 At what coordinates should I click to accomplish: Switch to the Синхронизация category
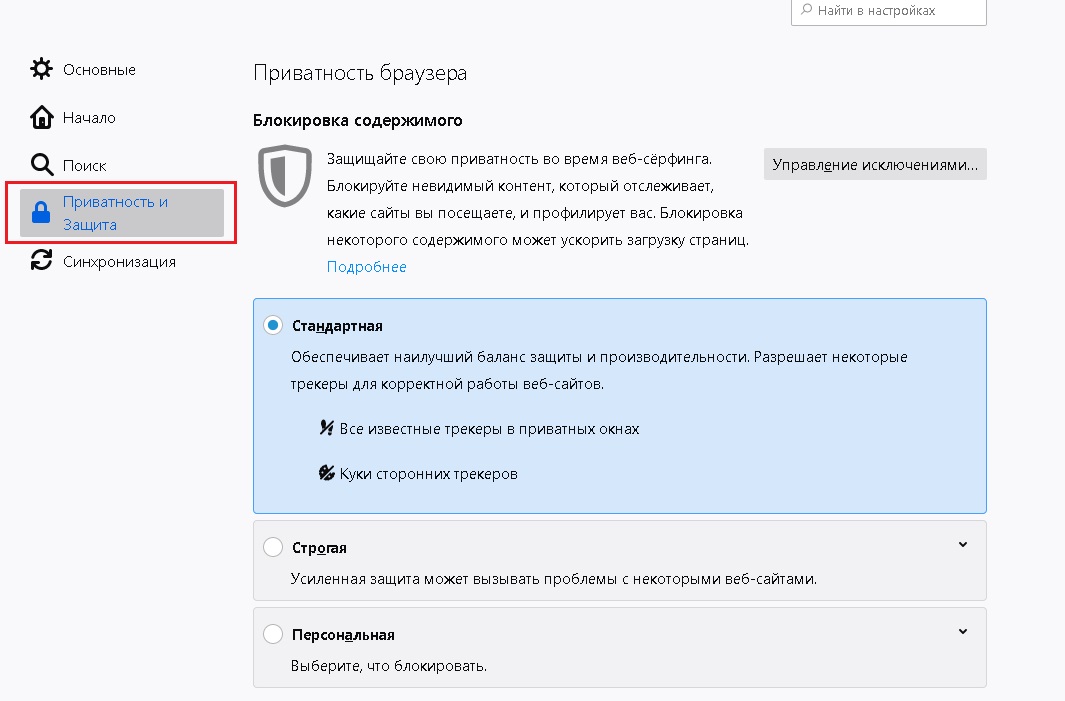122,261
